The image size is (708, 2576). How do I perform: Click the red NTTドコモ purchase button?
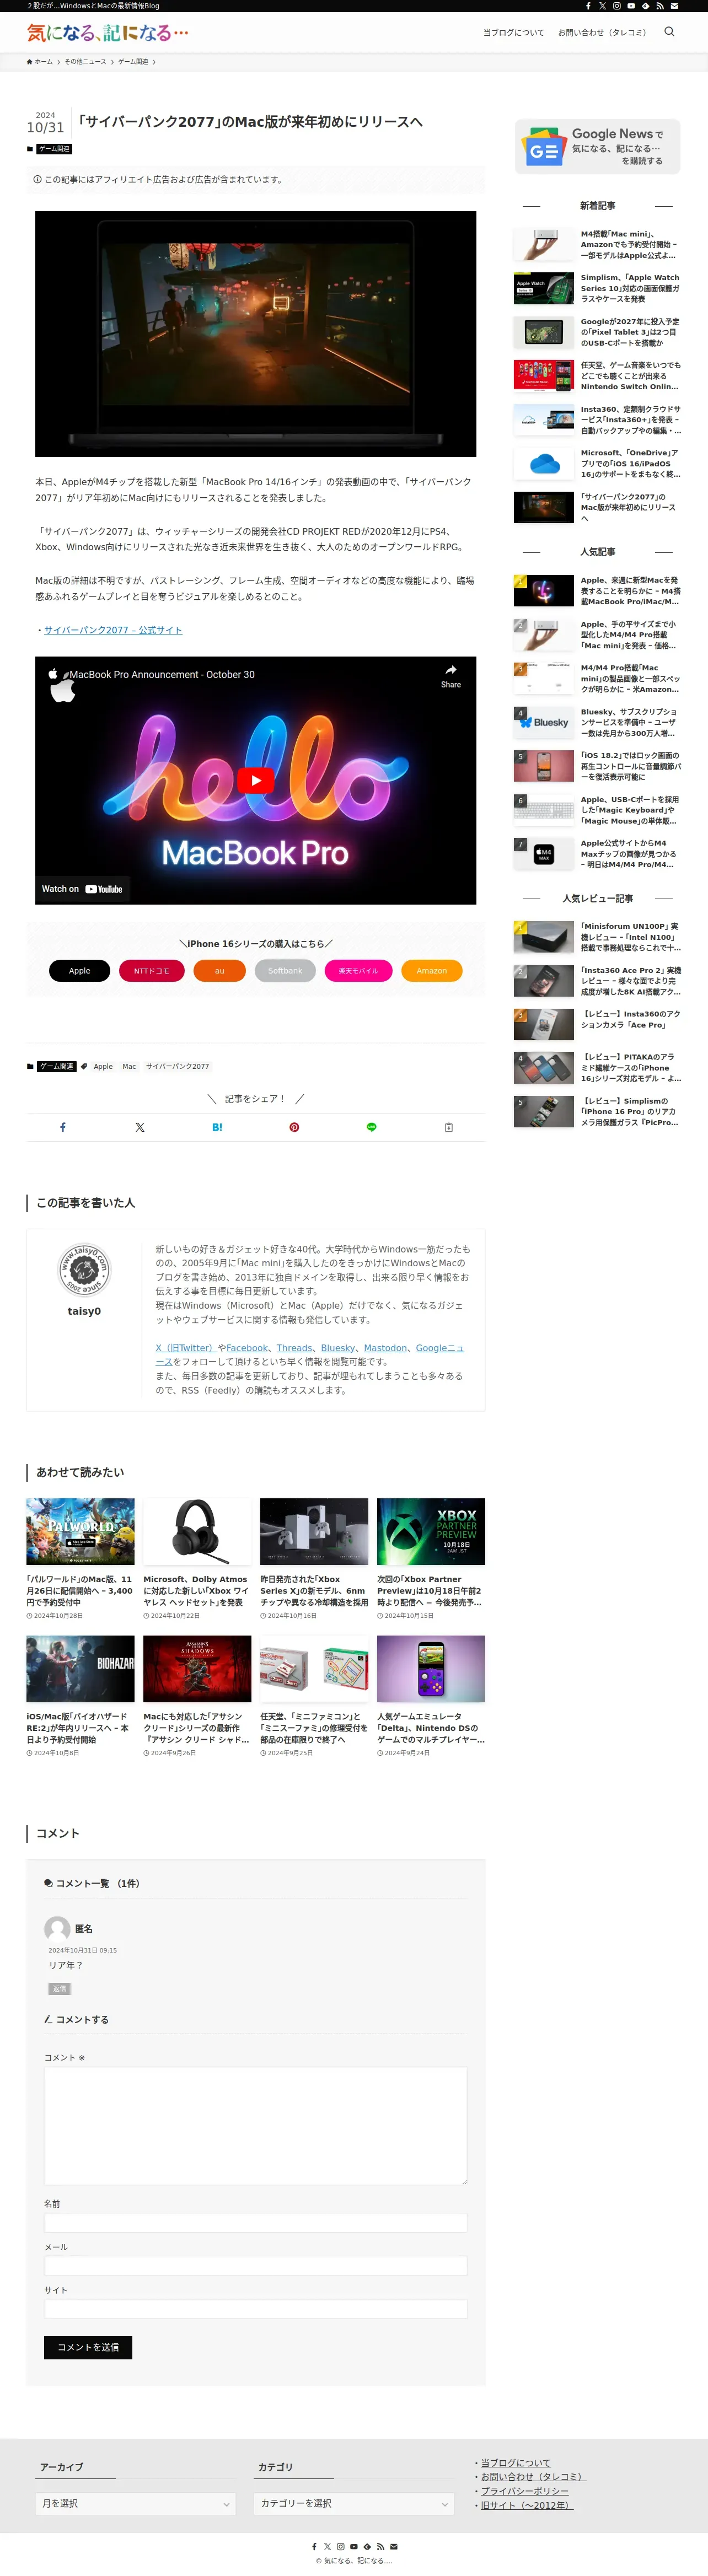(x=152, y=970)
